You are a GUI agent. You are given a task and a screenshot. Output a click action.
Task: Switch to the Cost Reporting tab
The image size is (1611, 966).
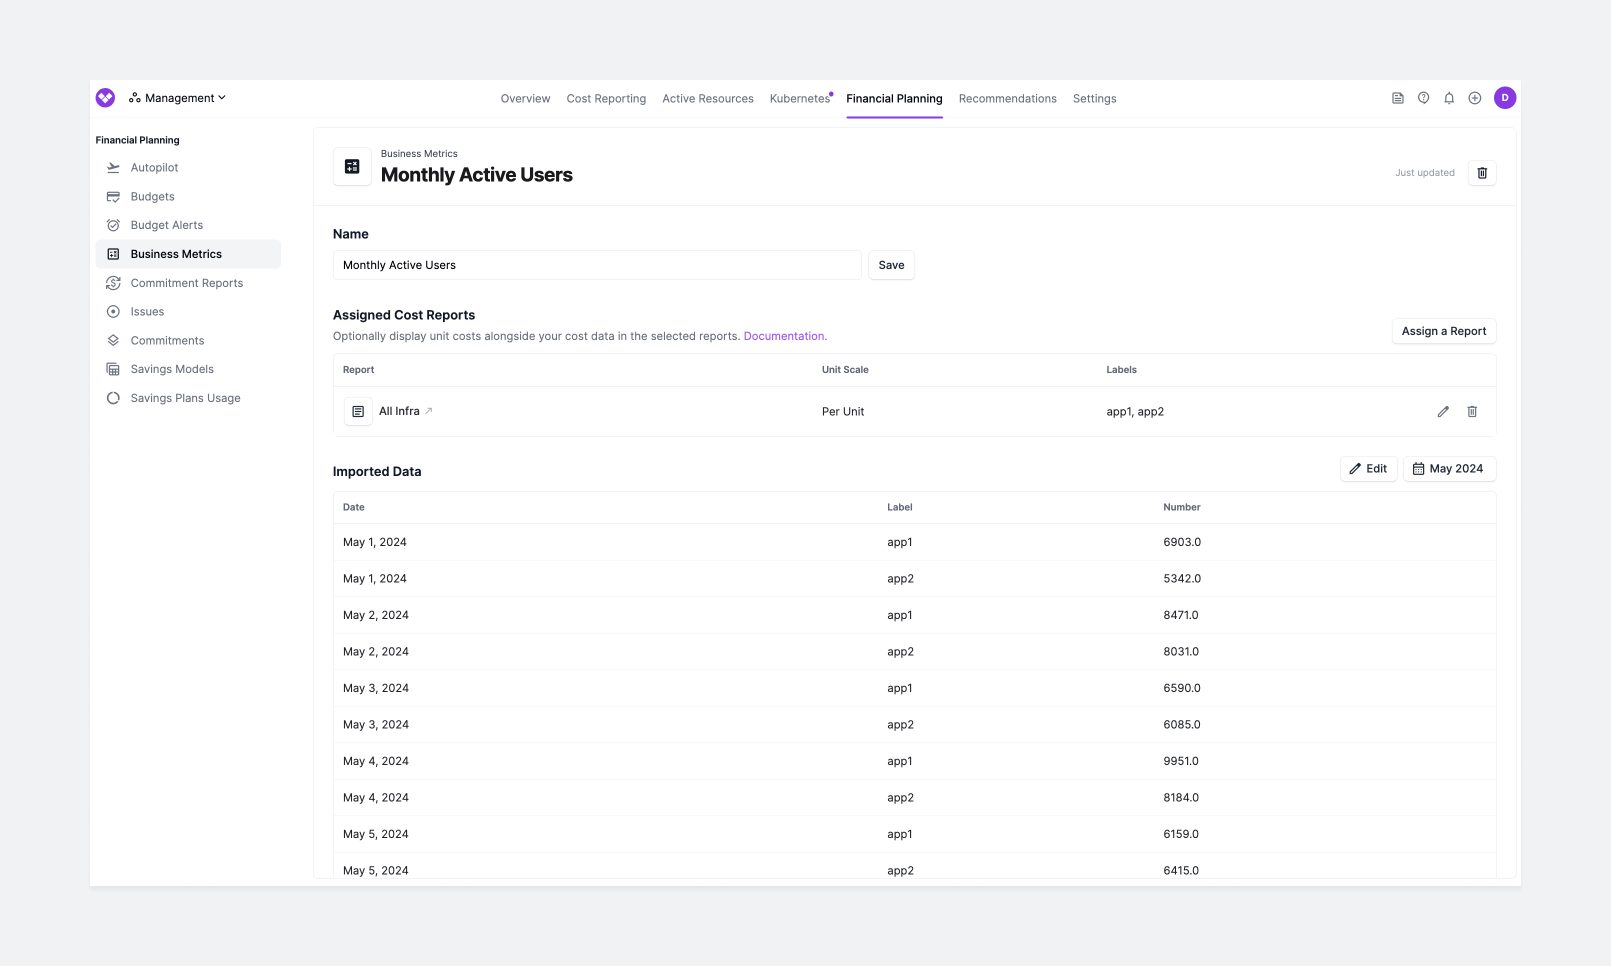[606, 98]
